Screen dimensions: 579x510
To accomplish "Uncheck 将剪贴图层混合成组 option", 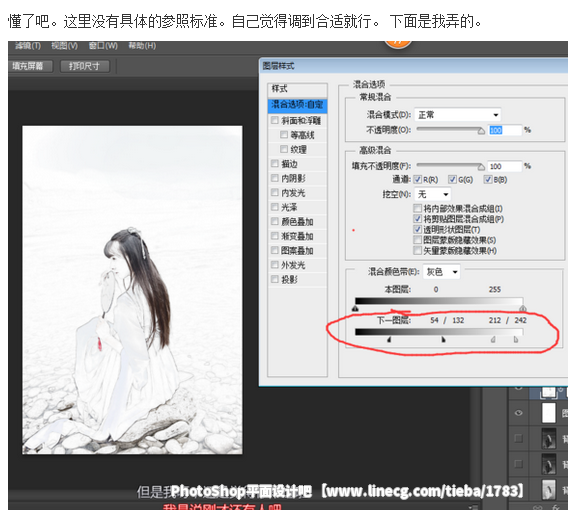I will [418, 219].
